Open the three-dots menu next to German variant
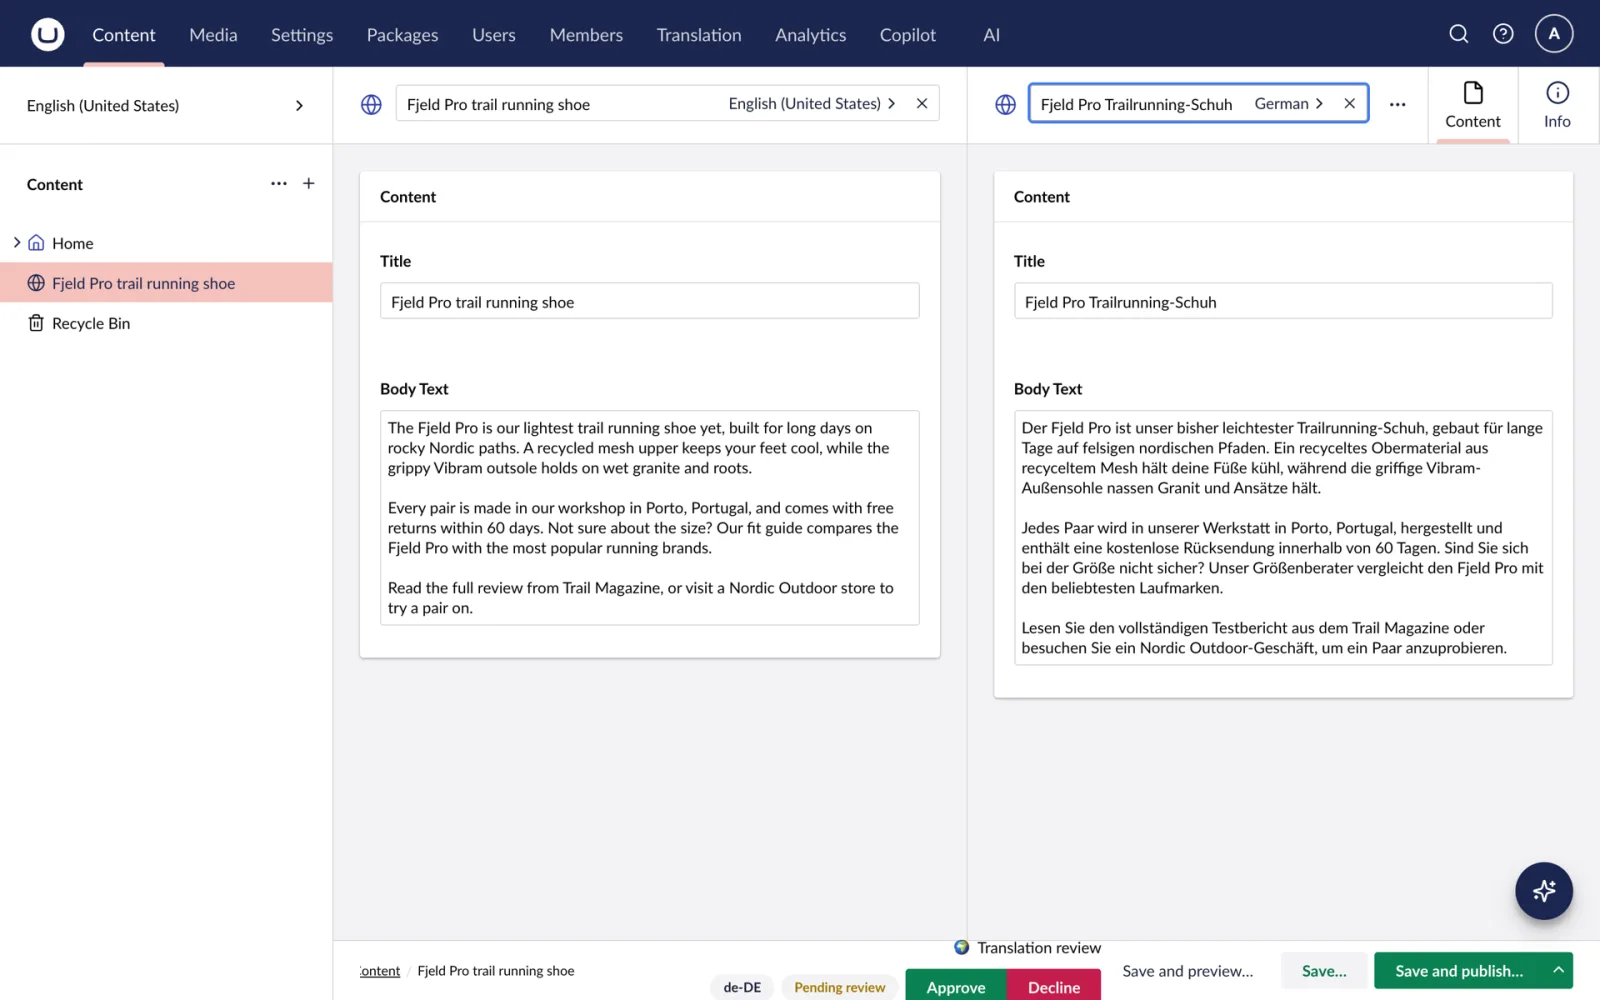The height and width of the screenshot is (1000, 1600). [1398, 104]
